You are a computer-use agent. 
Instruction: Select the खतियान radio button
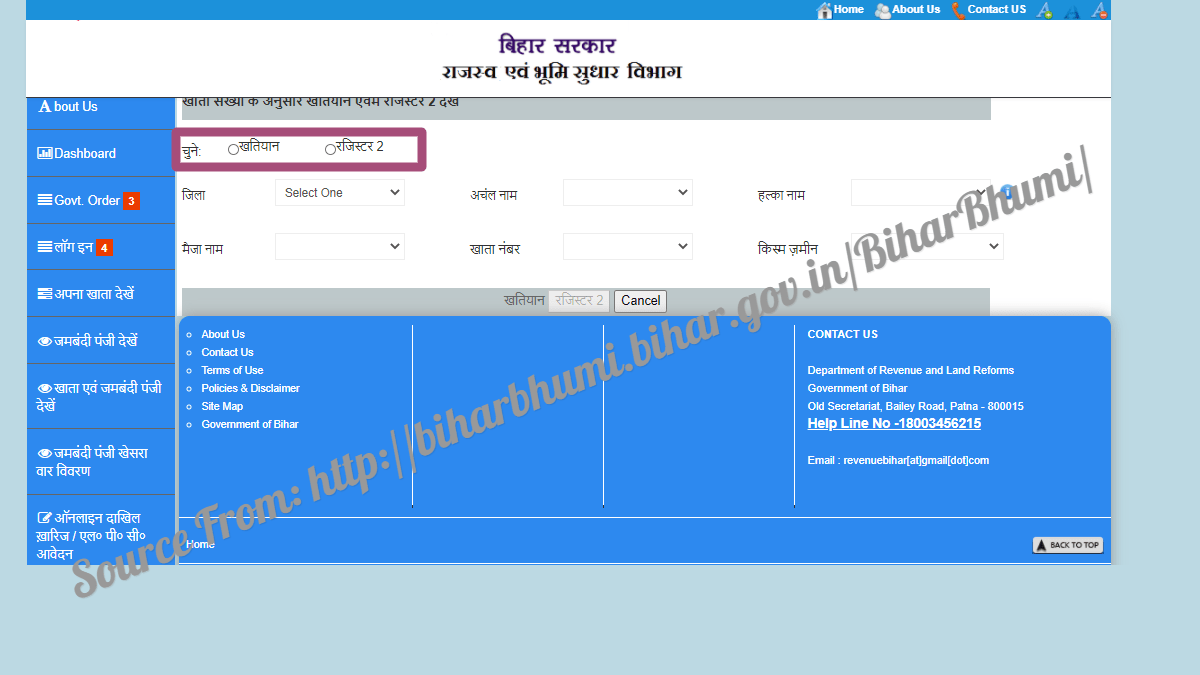[233, 148]
